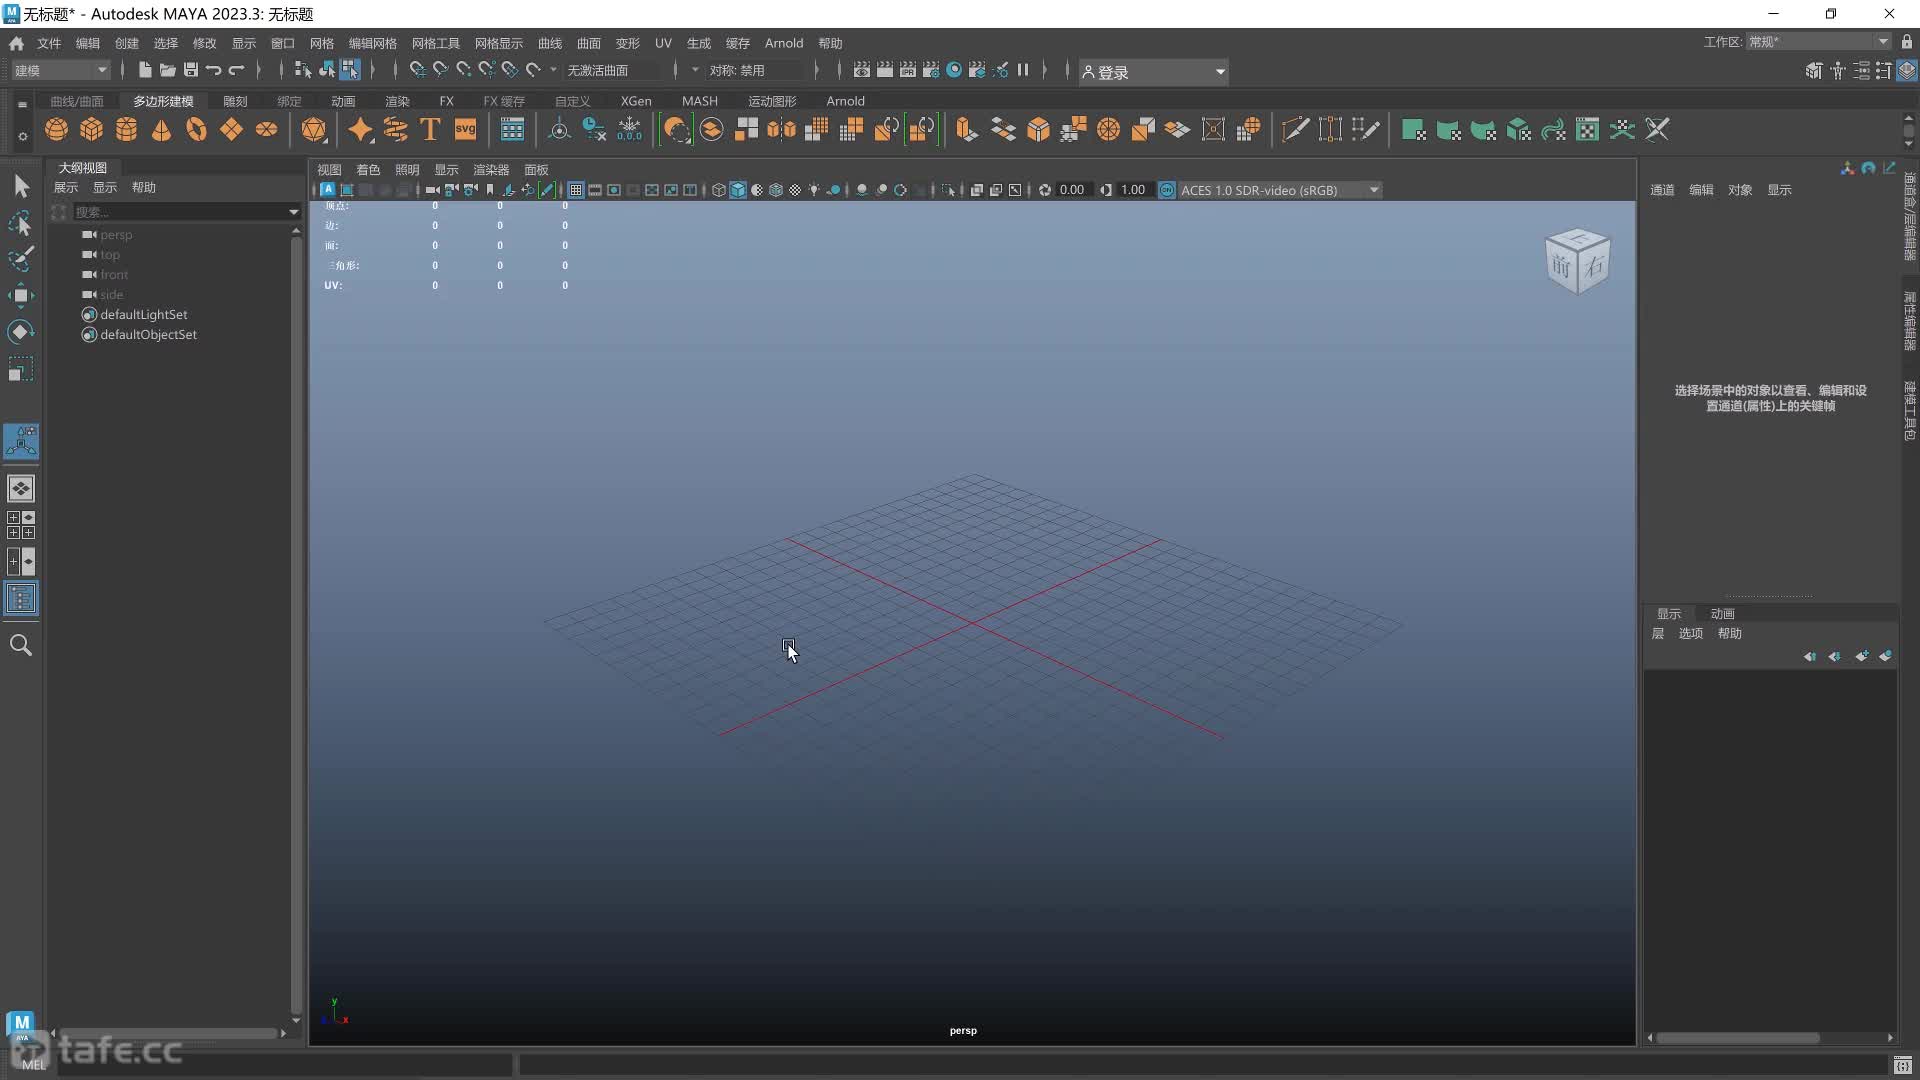1920x1080 pixels.
Task: Toggle viewport grid display icon
Action: click(x=576, y=190)
